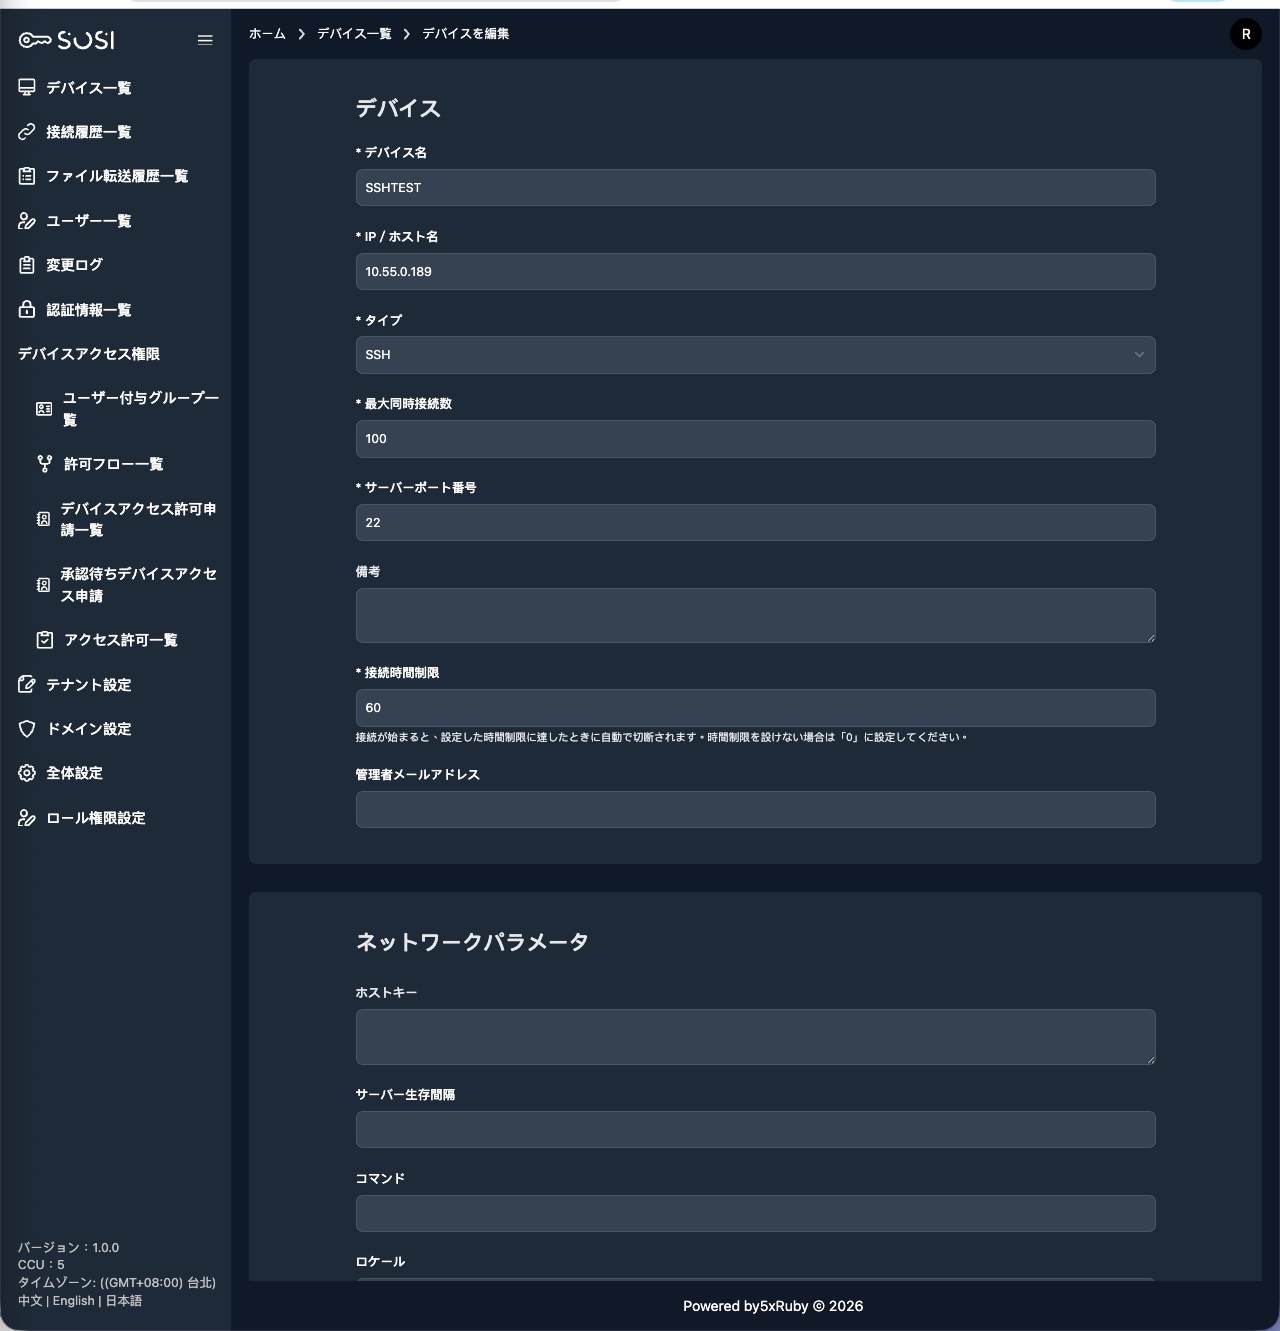Viewport: 1280px width, 1331px height.
Task: Click the 承認待ちデバイスアクセス申請 icon
Action: 43,585
